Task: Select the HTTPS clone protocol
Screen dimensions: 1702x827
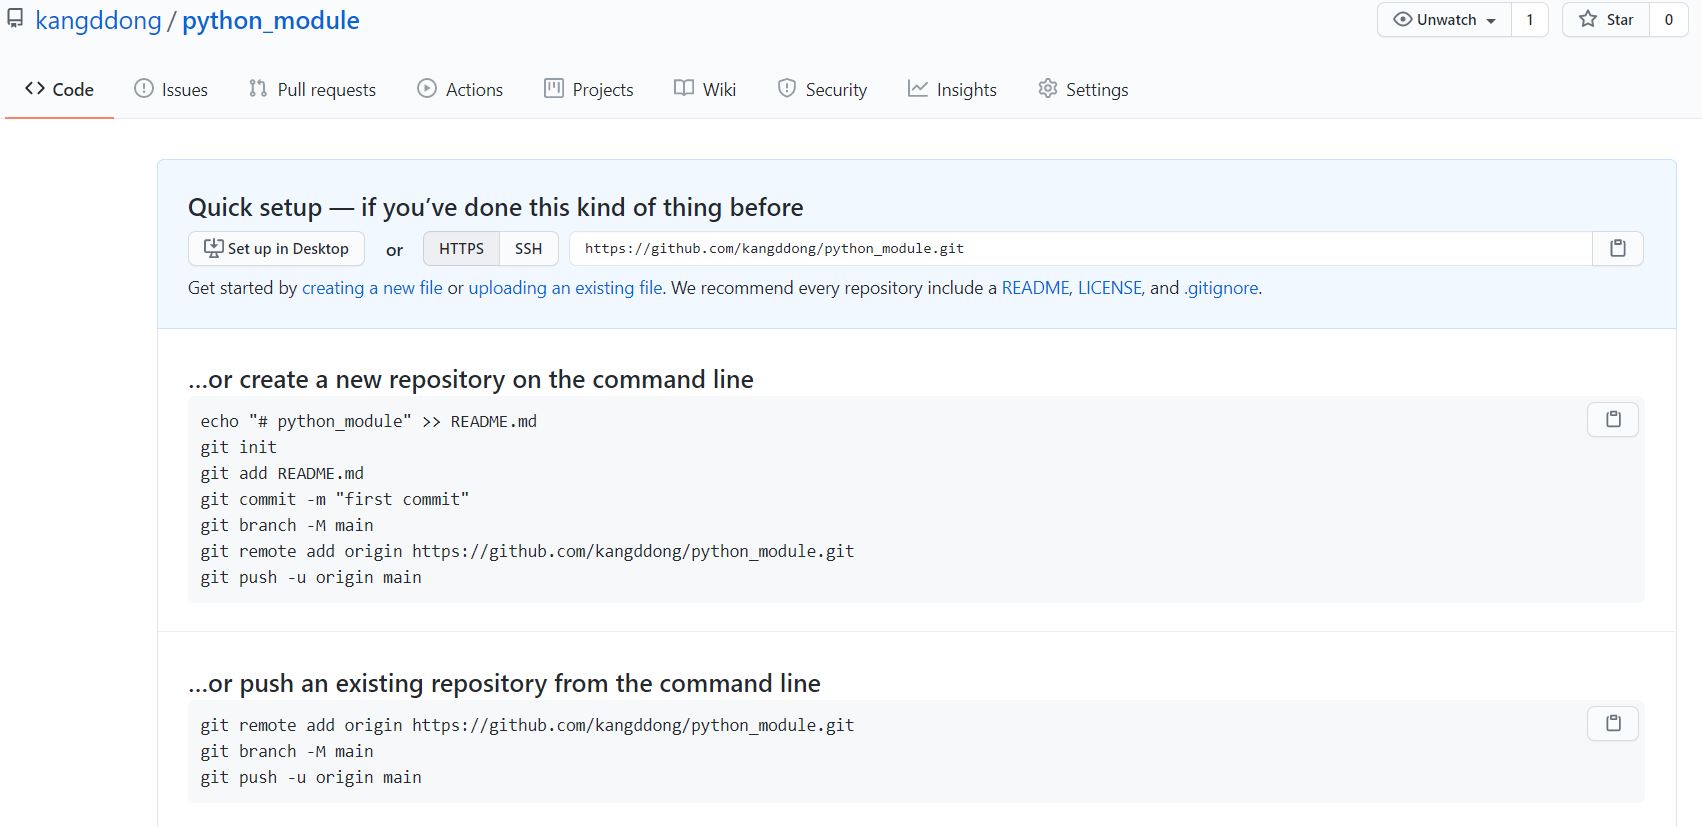Action: point(461,248)
